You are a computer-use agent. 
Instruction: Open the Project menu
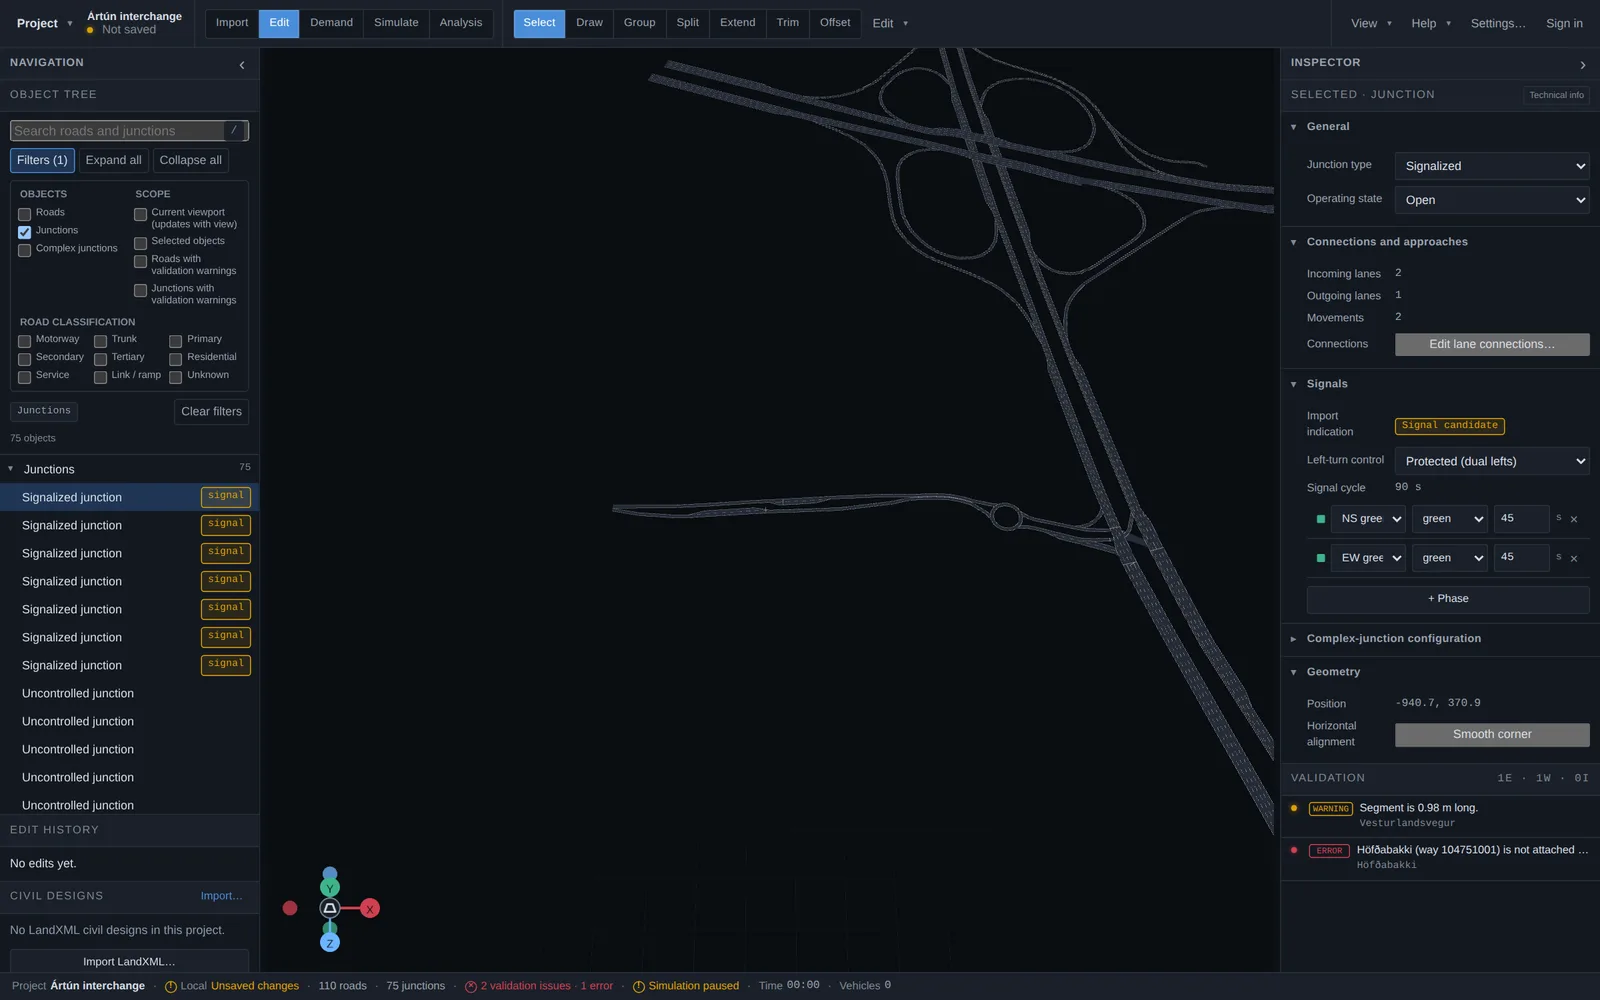coord(45,23)
